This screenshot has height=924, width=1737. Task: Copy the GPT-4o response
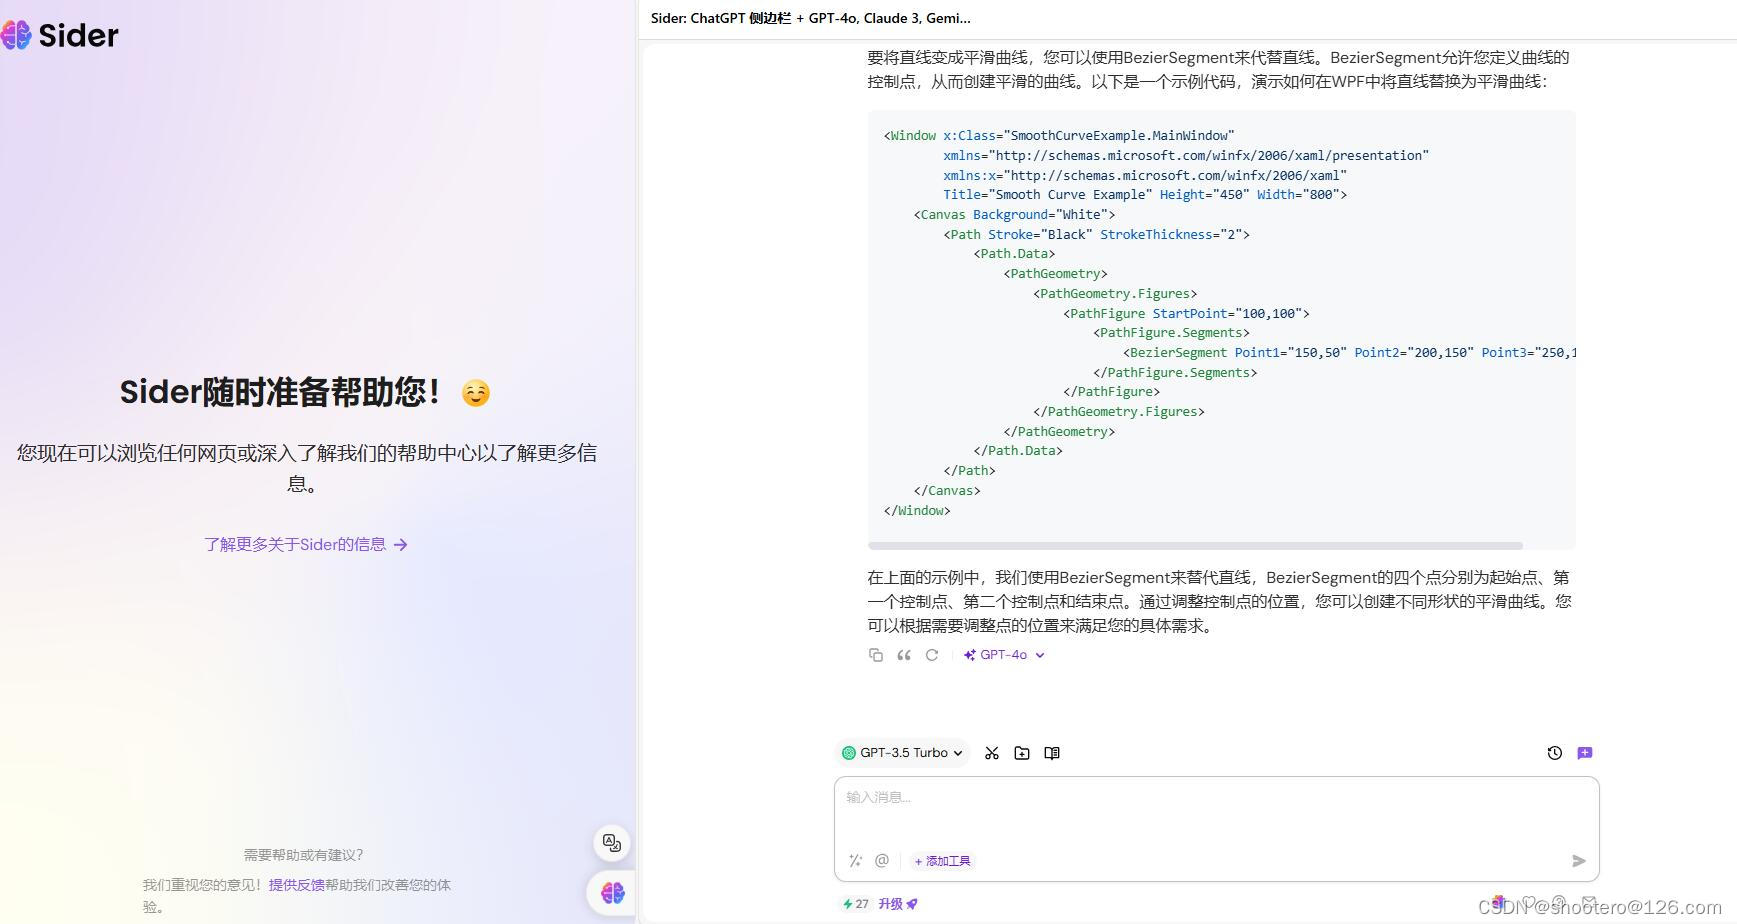point(876,655)
